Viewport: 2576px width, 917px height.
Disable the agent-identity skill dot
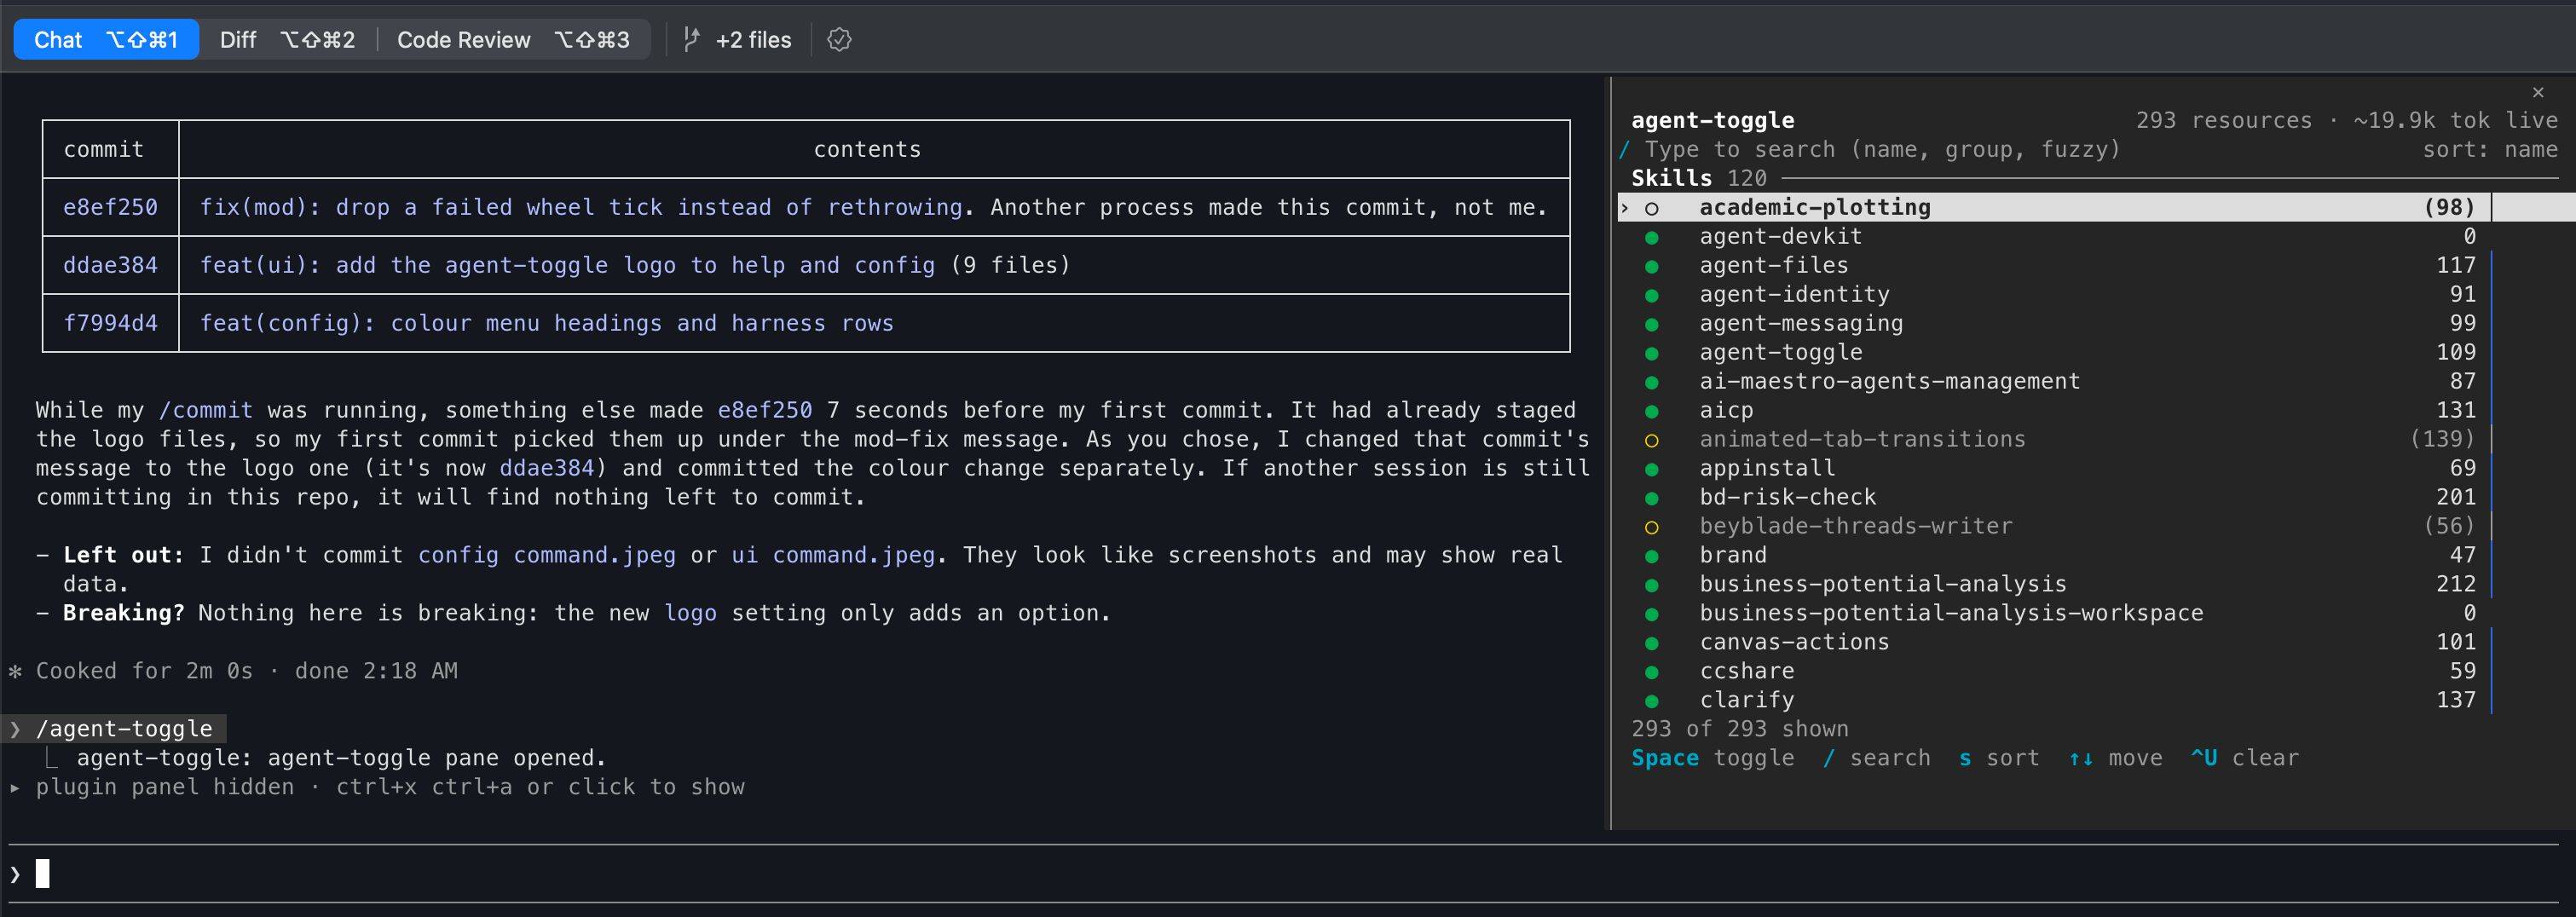(1652, 296)
